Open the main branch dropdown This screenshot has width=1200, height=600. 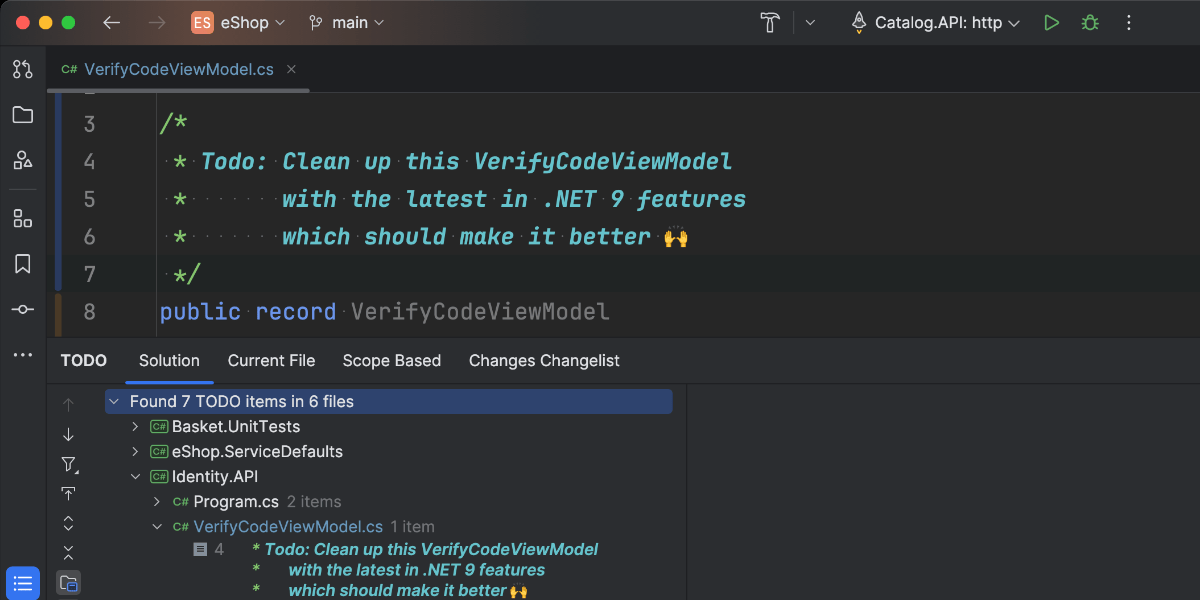pos(346,22)
